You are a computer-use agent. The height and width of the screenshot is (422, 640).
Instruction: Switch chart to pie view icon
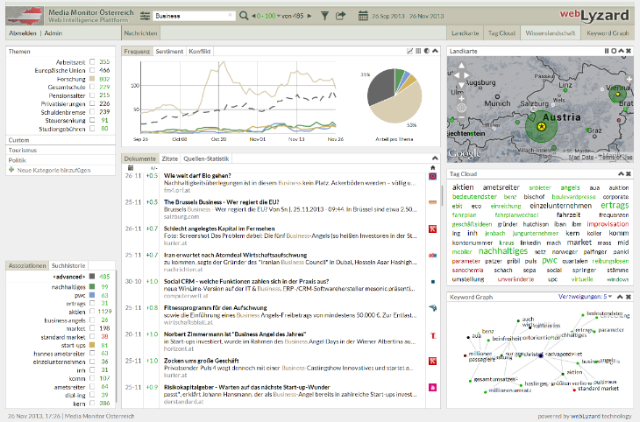coord(427,51)
